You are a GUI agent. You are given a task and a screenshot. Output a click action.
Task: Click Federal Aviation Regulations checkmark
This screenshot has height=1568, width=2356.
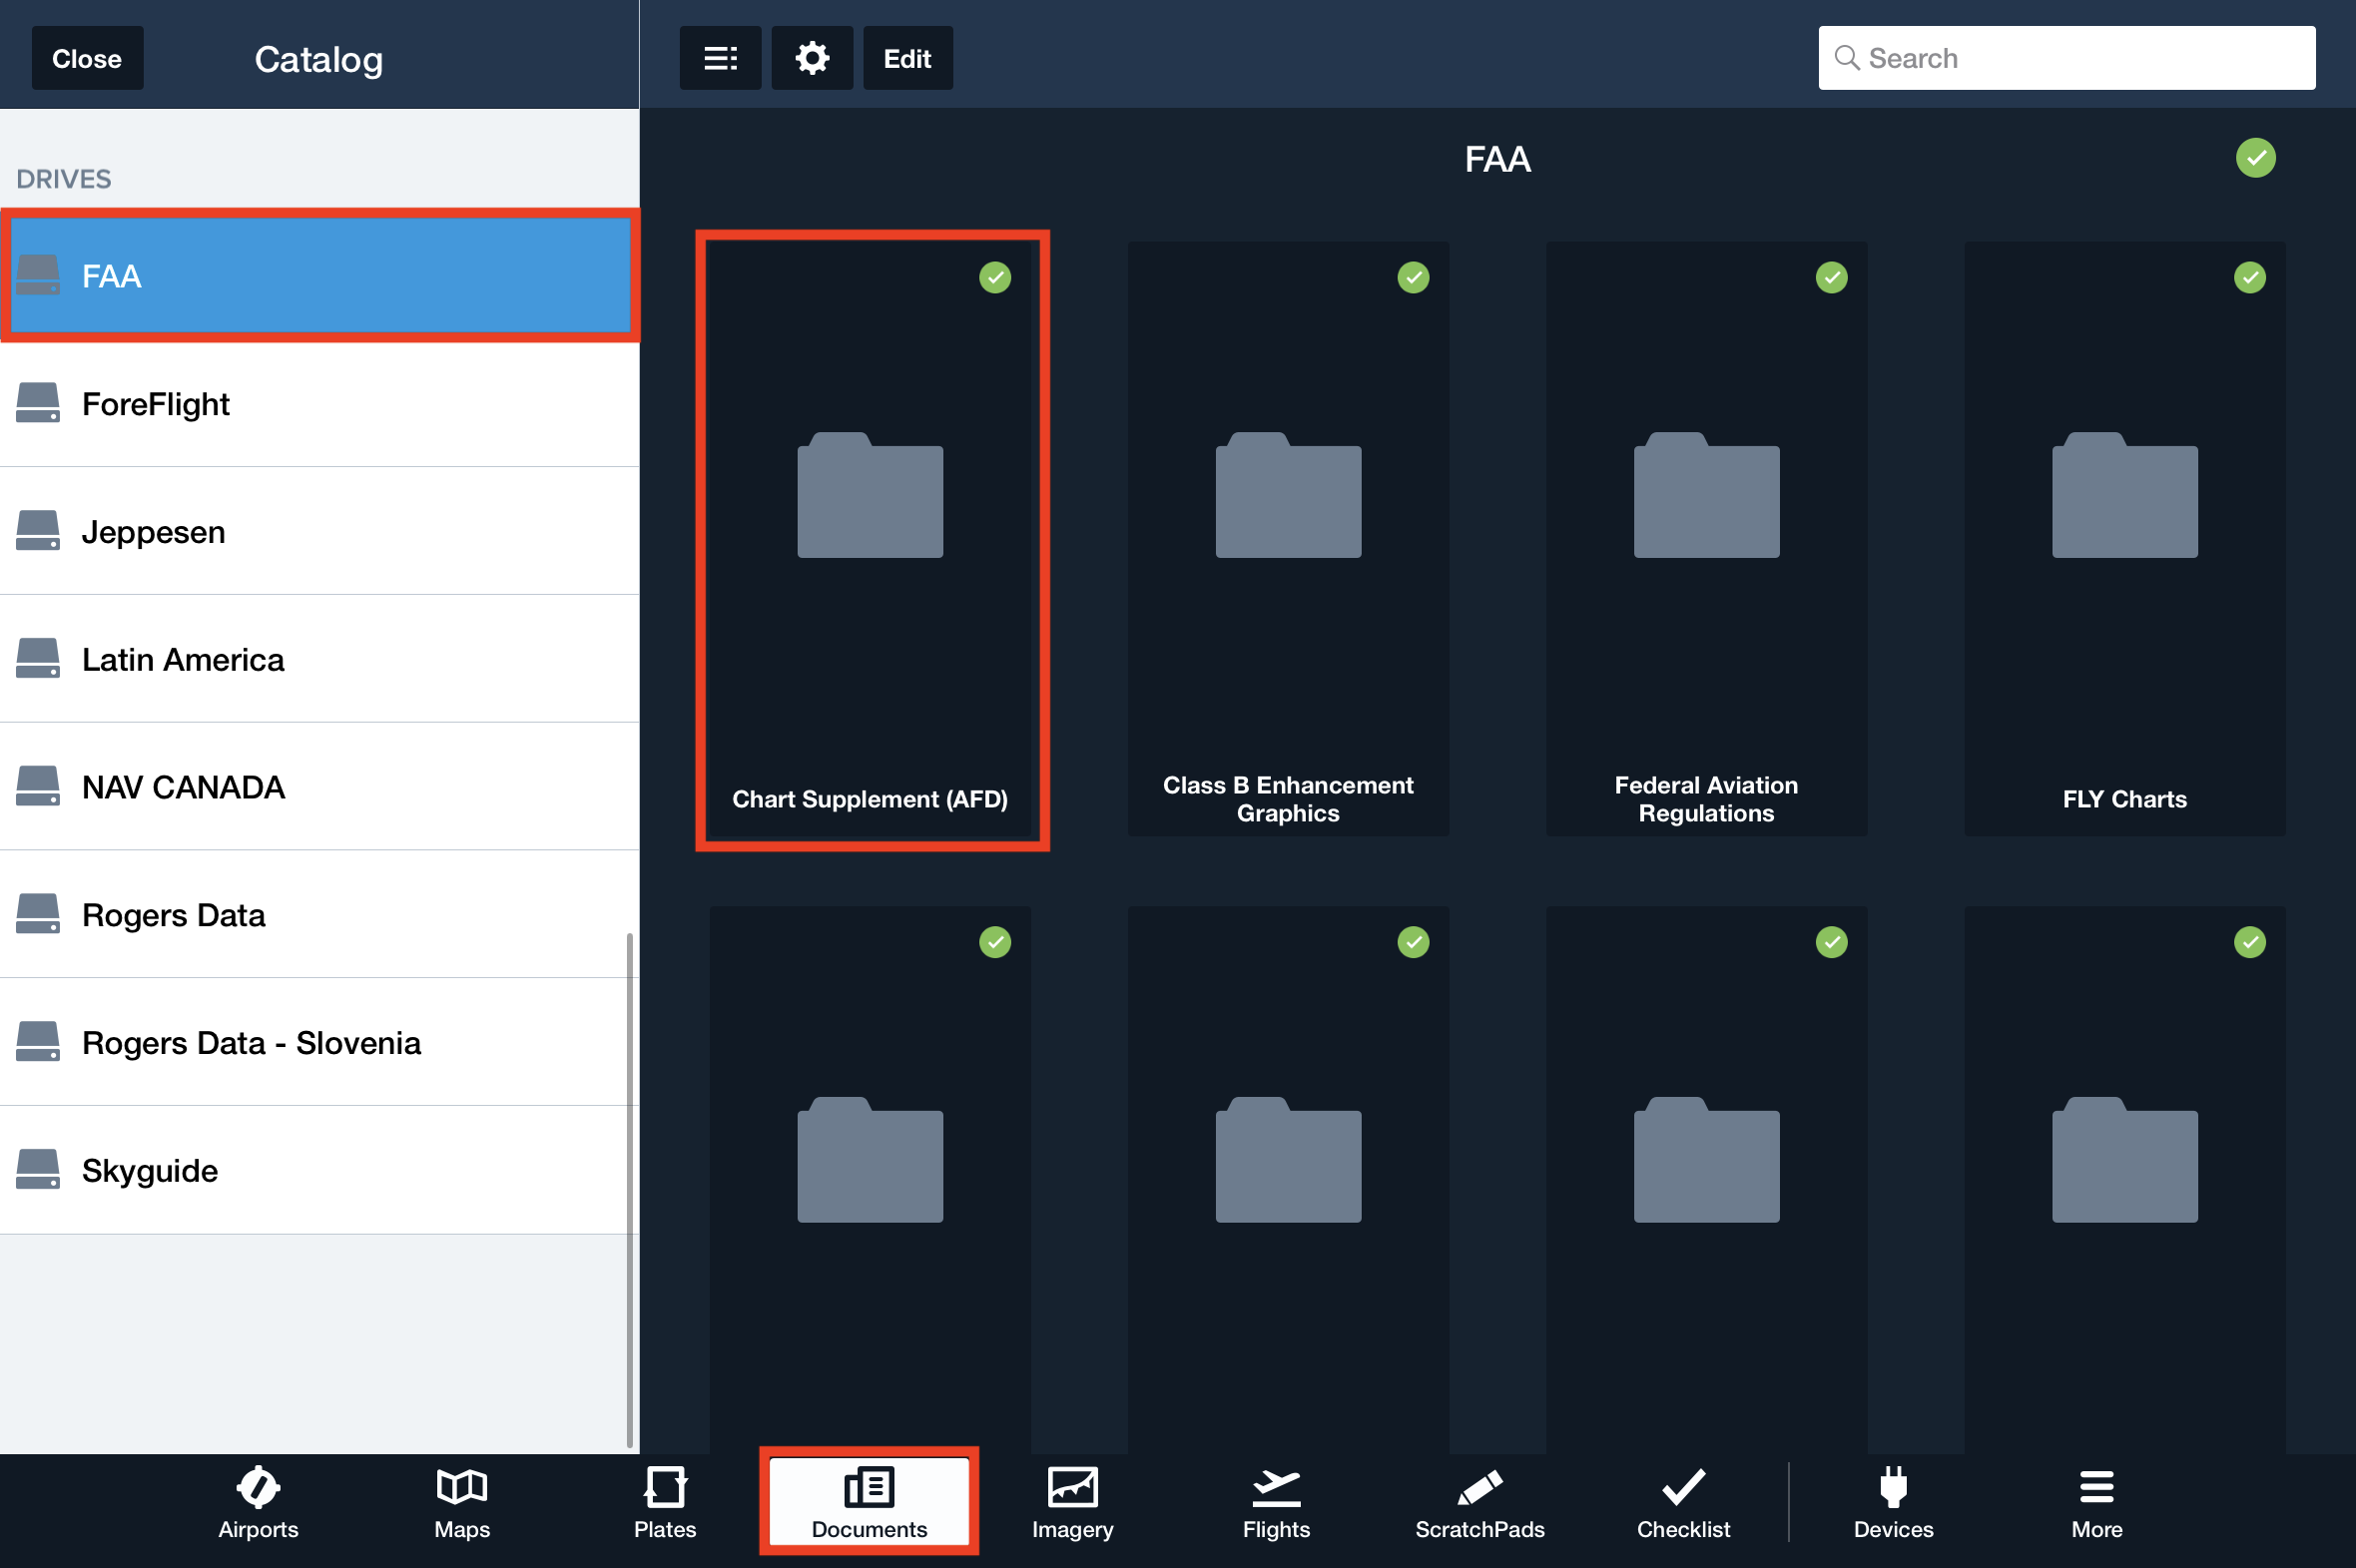click(1831, 277)
